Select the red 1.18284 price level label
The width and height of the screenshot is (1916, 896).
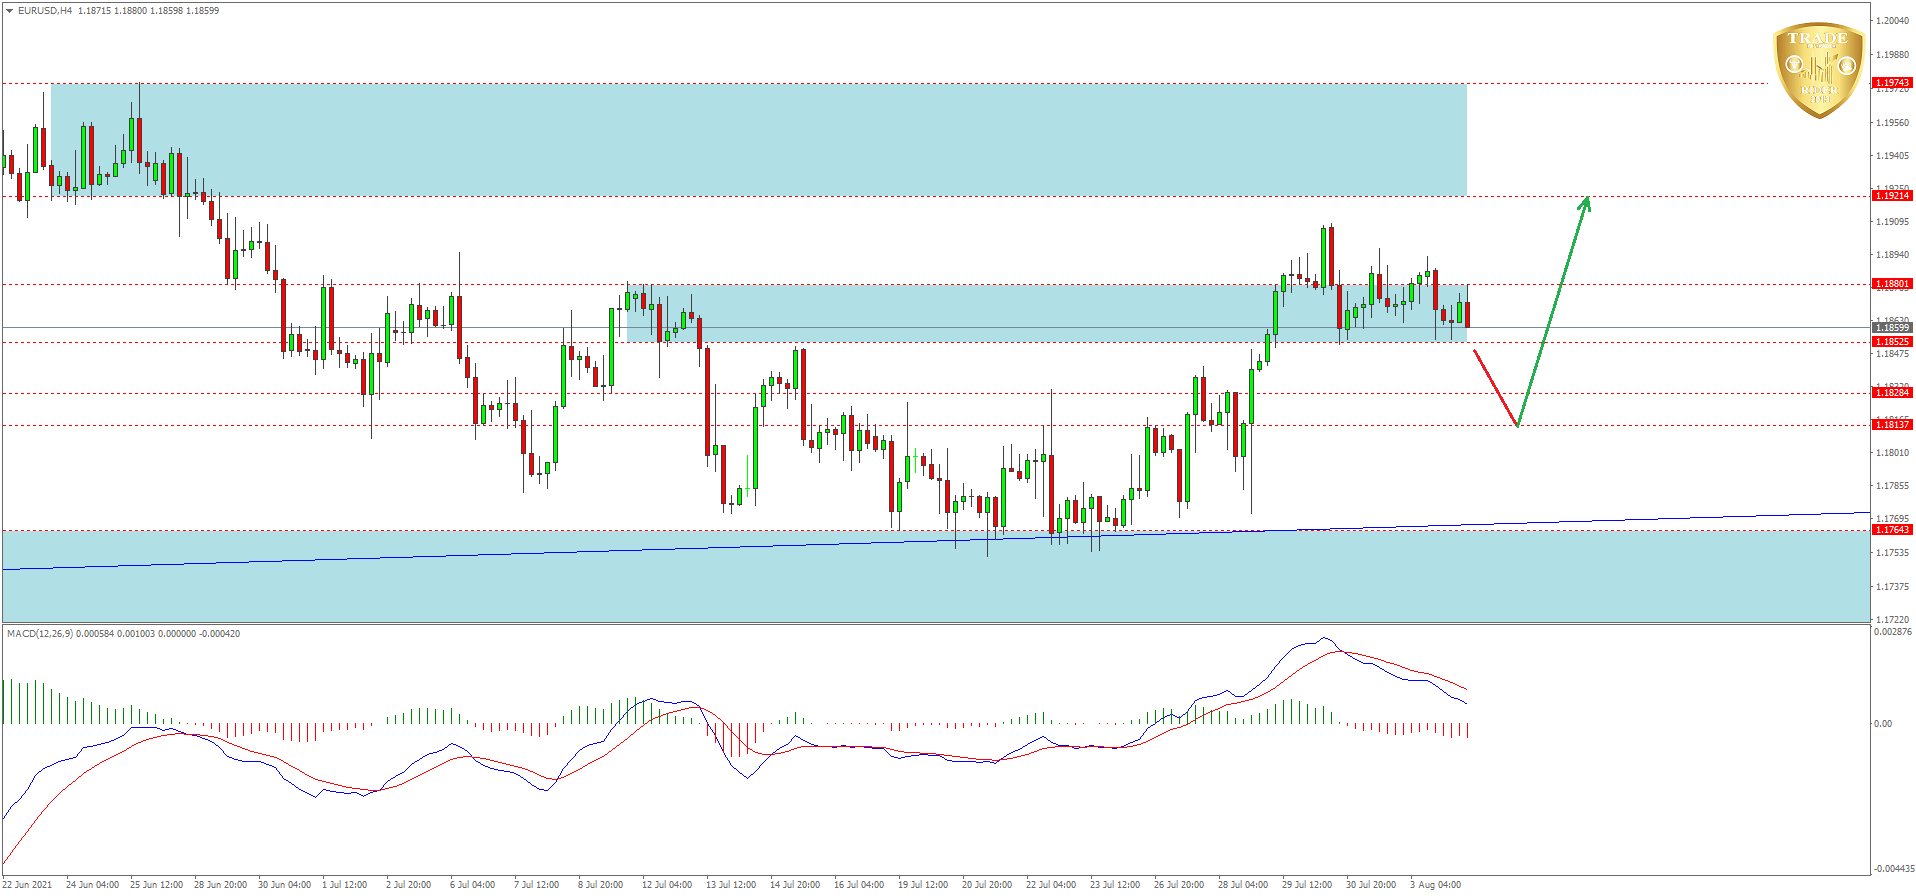pos(1892,393)
